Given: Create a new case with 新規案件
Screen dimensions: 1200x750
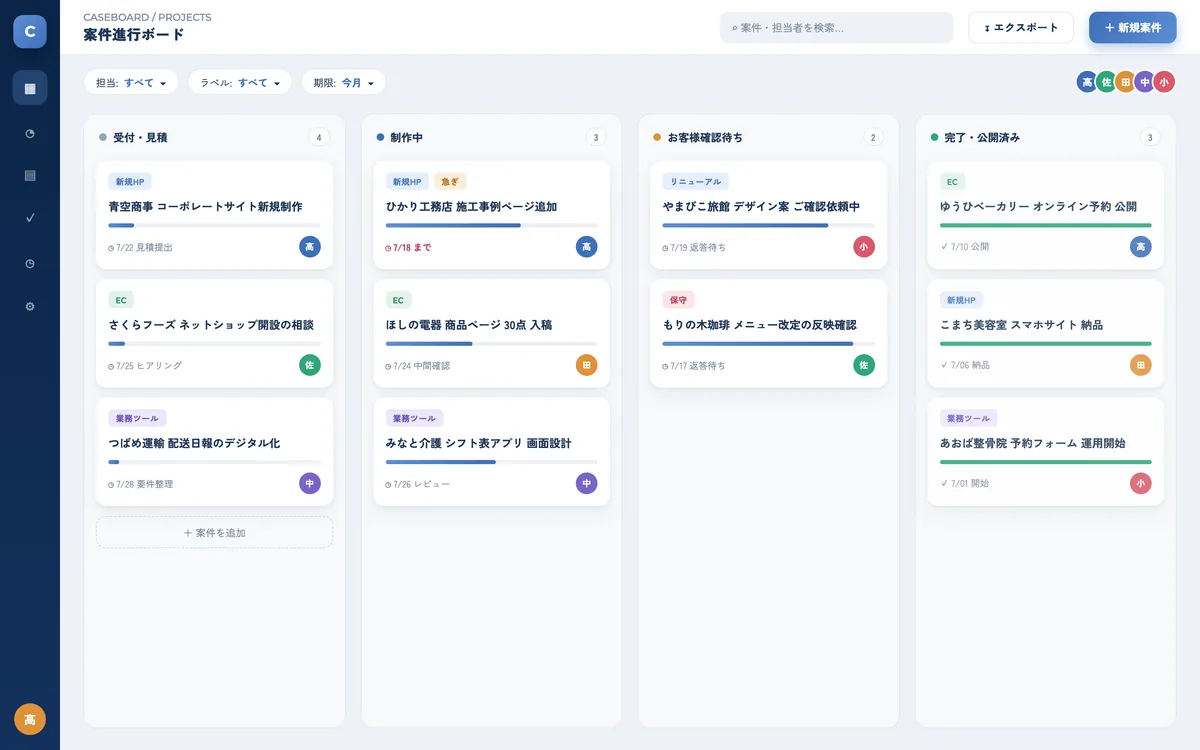Looking at the screenshot, I should [1133, 28].
